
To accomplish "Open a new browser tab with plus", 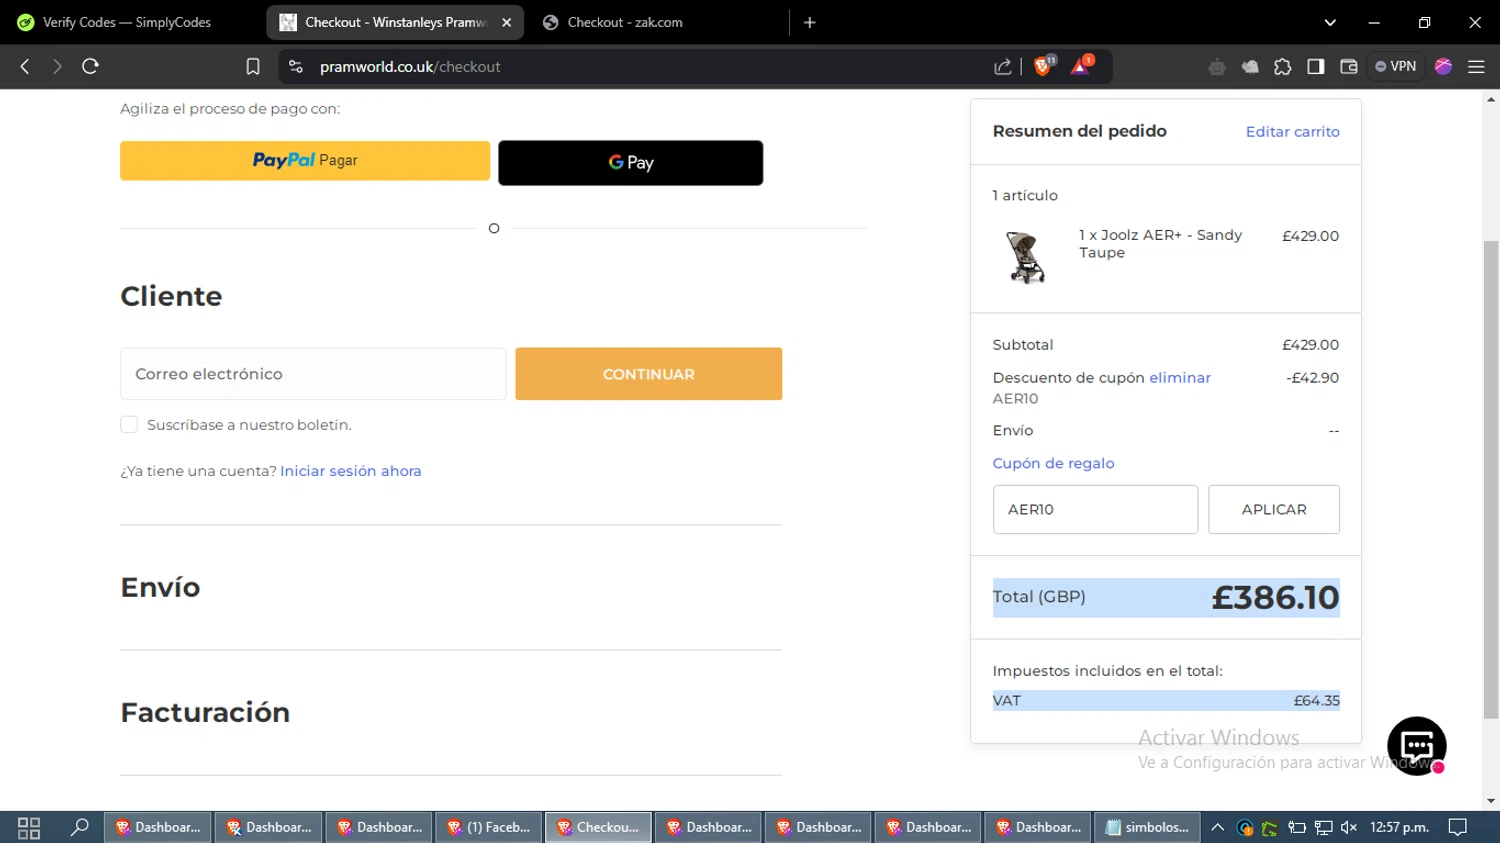I will tap(810, 22).
